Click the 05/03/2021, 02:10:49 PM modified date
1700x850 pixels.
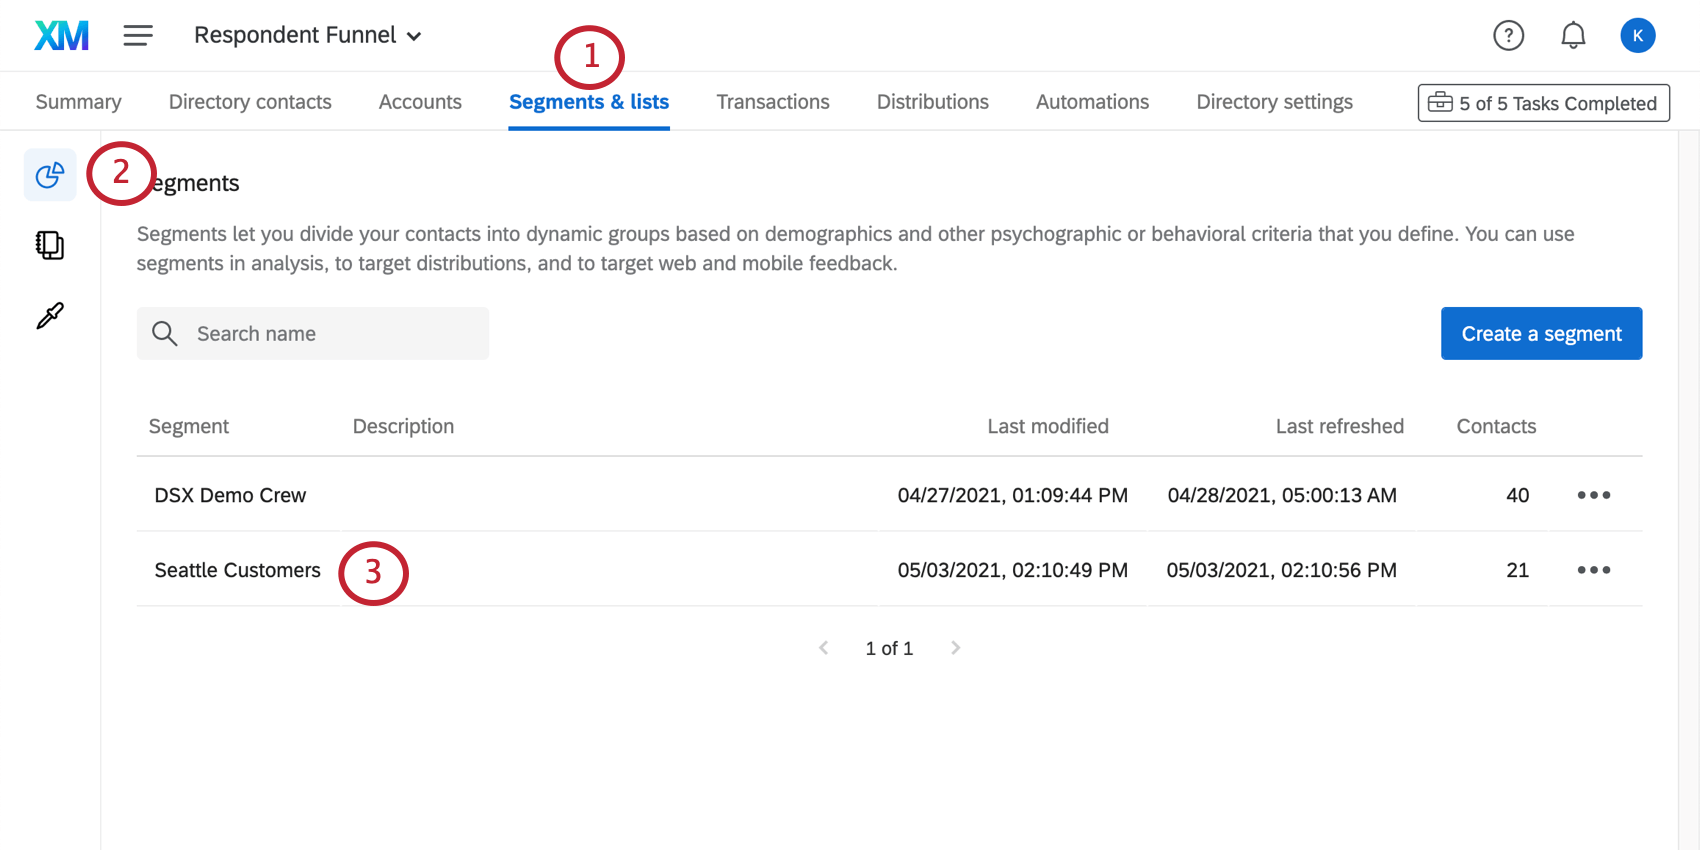point(1013,570)
